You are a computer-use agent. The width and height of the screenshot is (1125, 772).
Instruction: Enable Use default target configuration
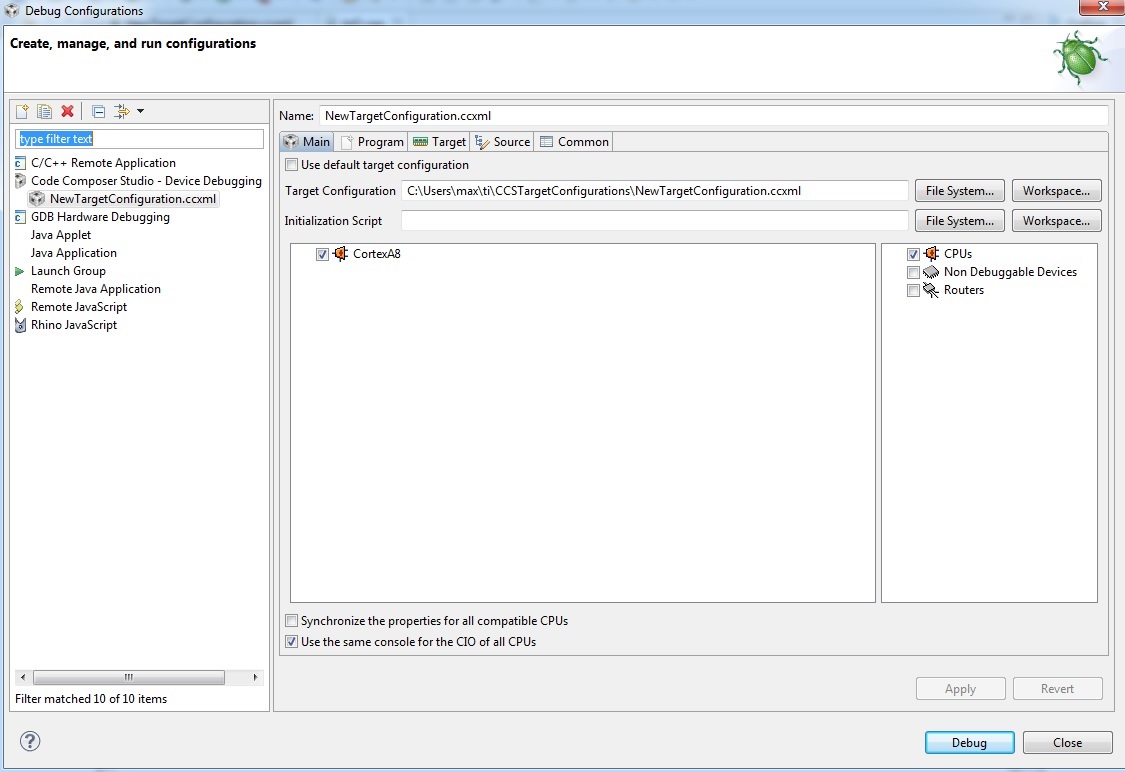291,165
